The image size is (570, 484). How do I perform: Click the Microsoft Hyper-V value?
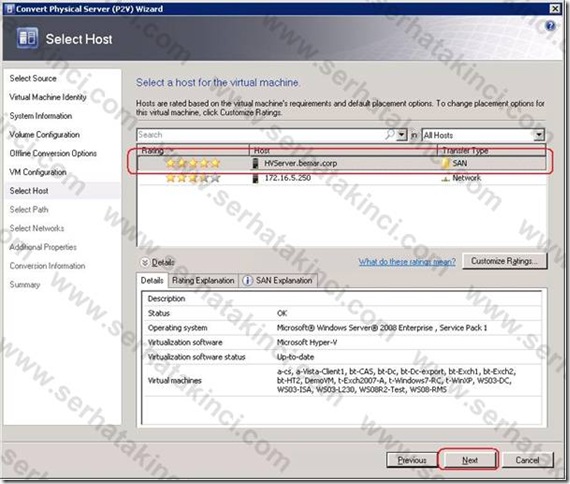[x=307, y=342]
